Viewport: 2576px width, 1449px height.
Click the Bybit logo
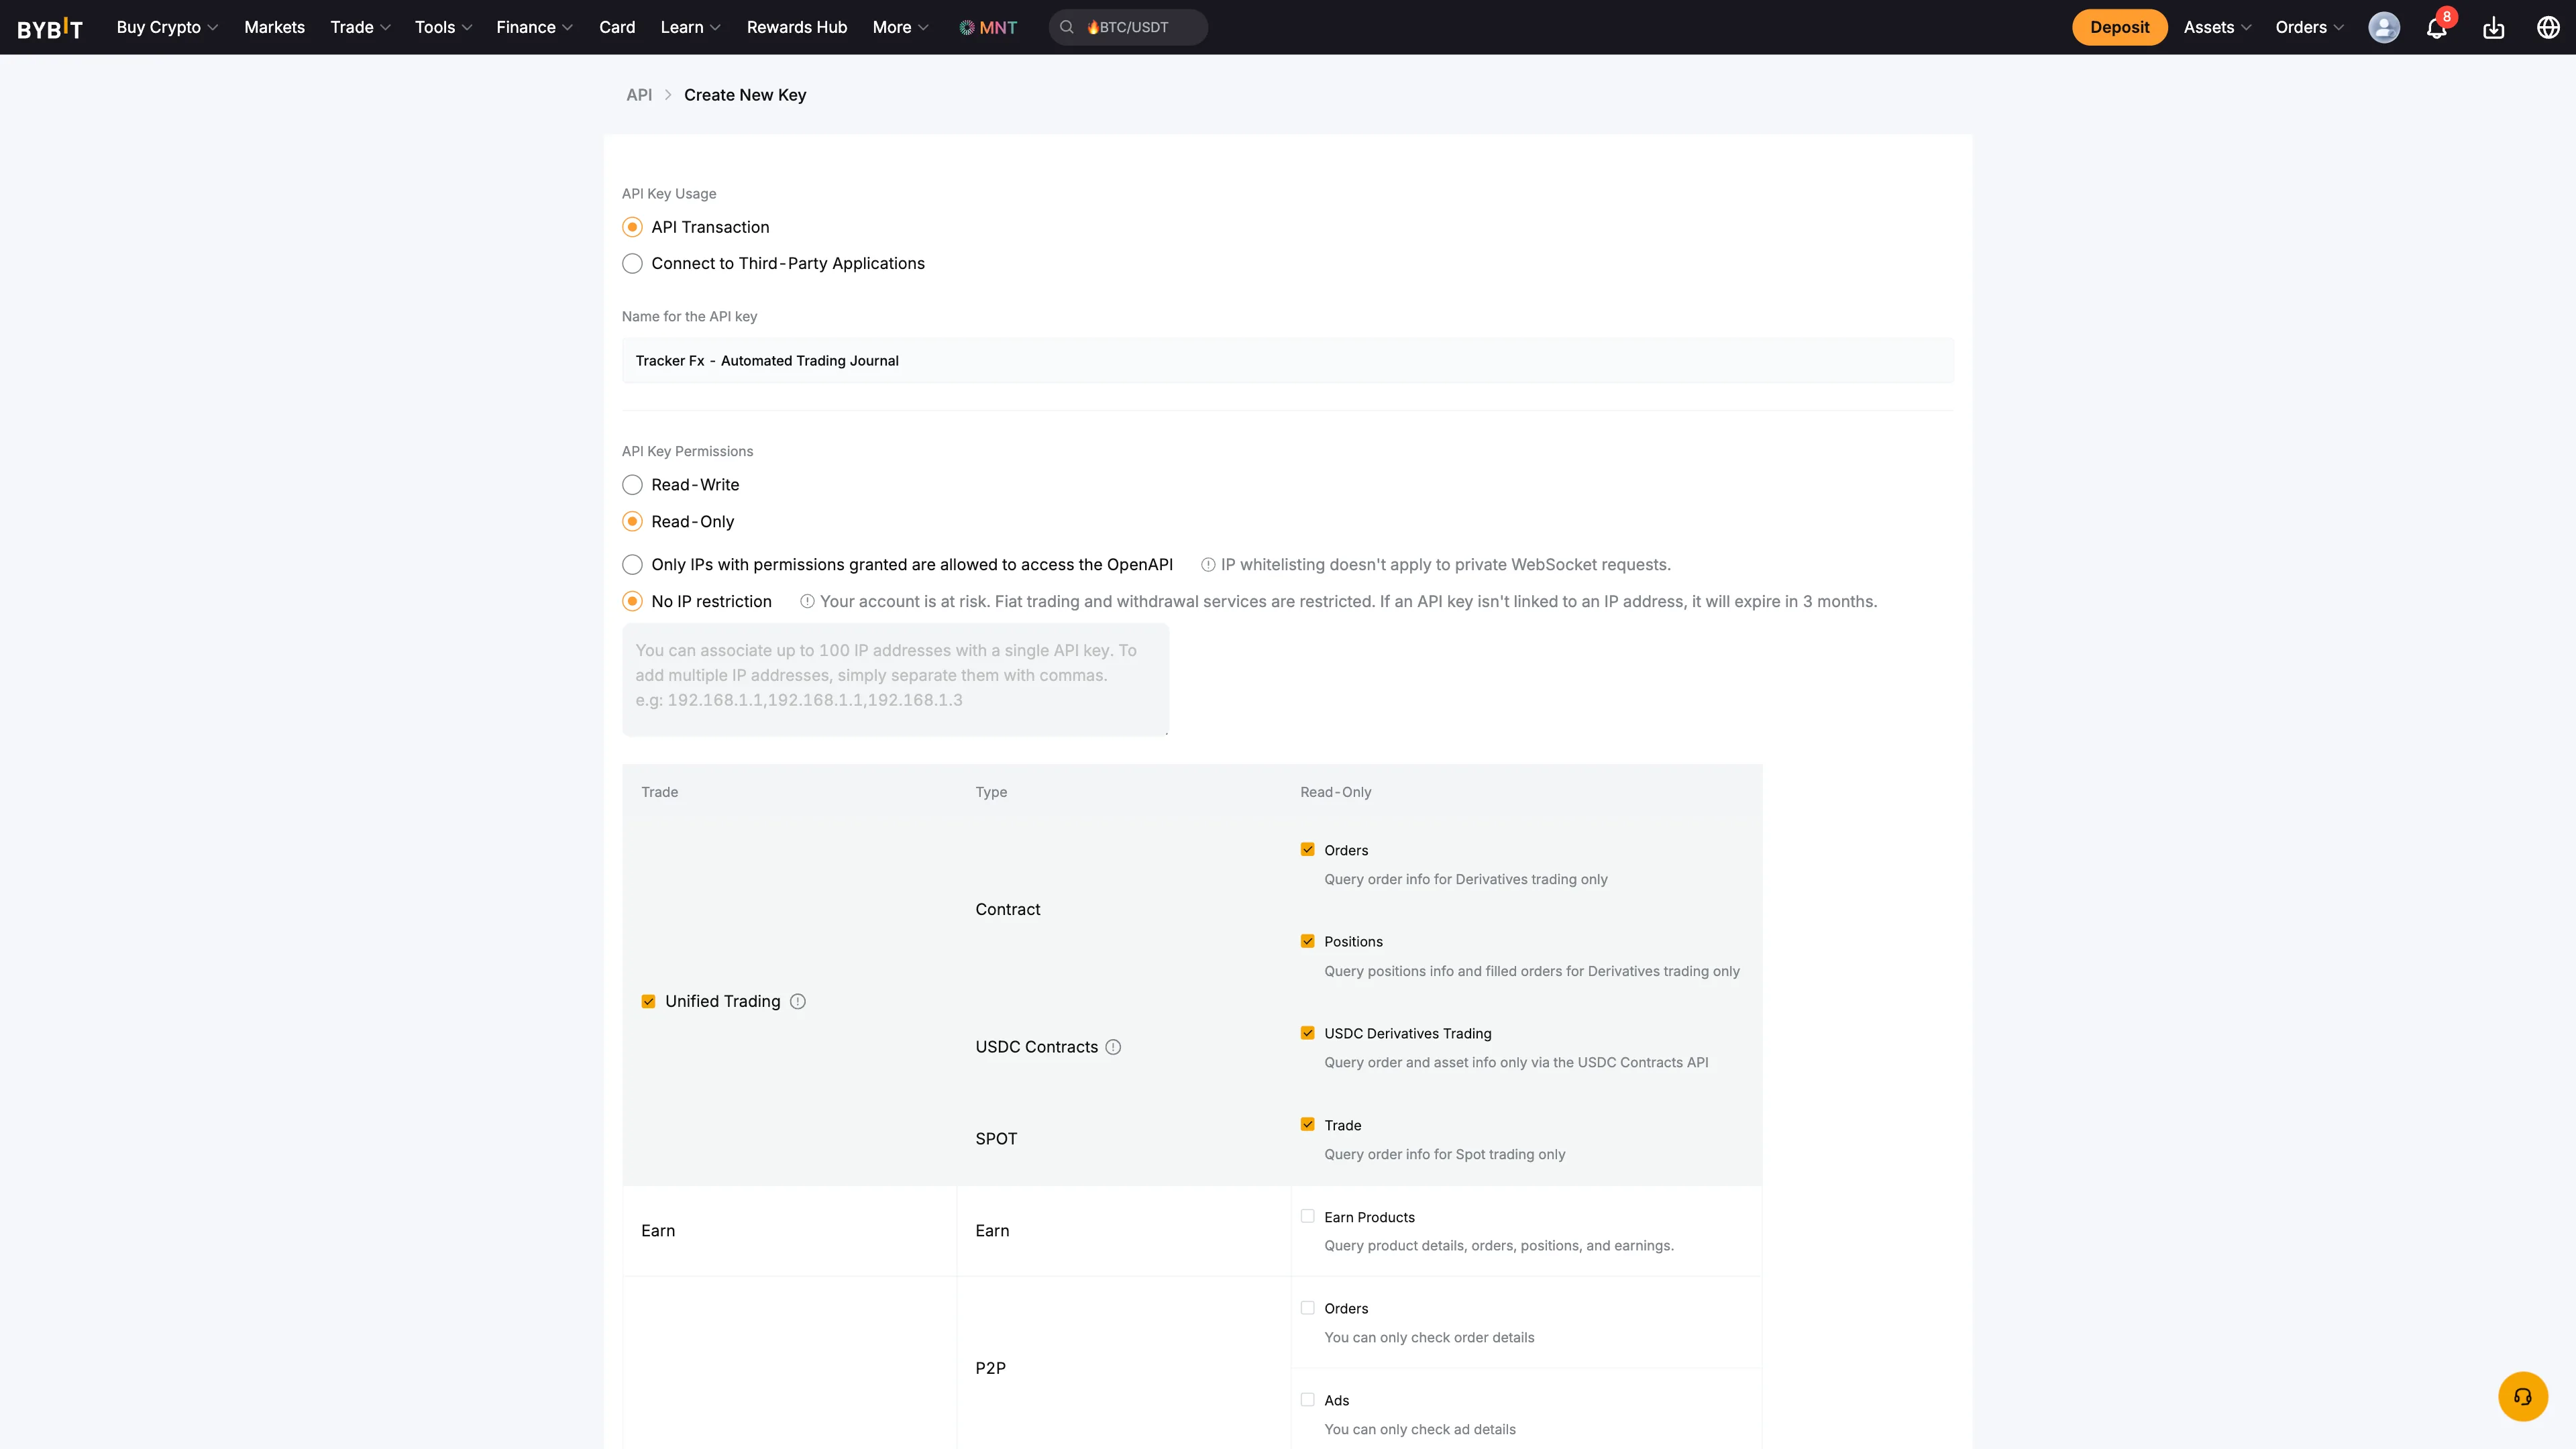tap(50, 28)
